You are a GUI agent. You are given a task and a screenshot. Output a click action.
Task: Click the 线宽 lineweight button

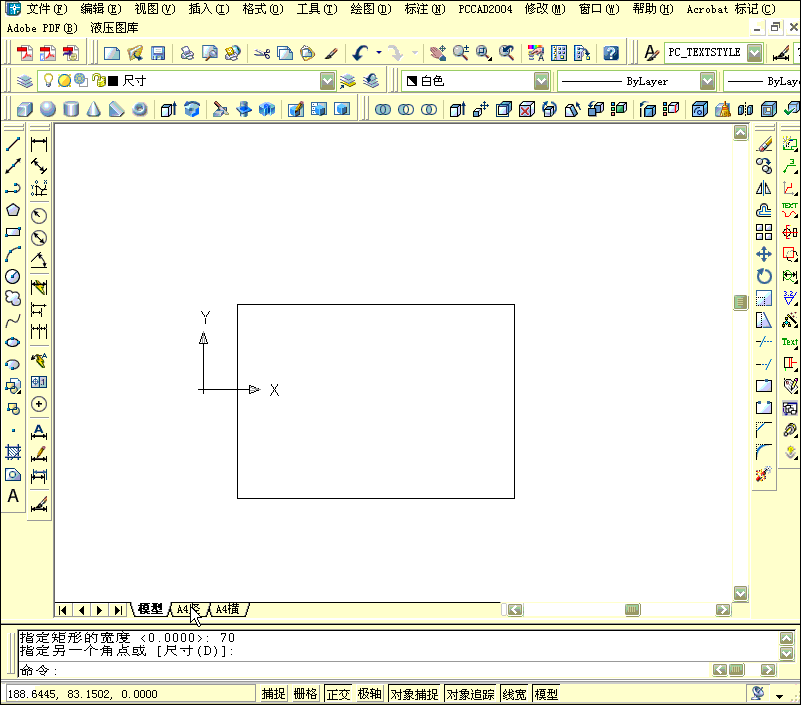click(512, 693)
